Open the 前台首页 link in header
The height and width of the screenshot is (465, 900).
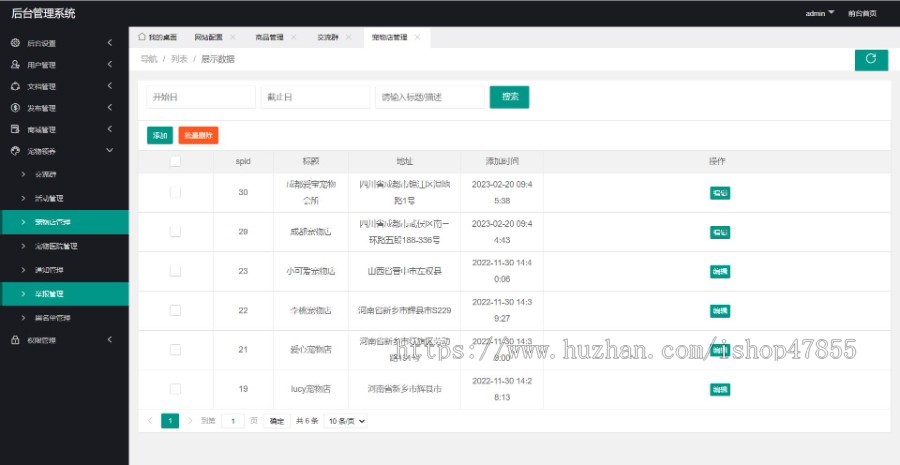[862, 13]
